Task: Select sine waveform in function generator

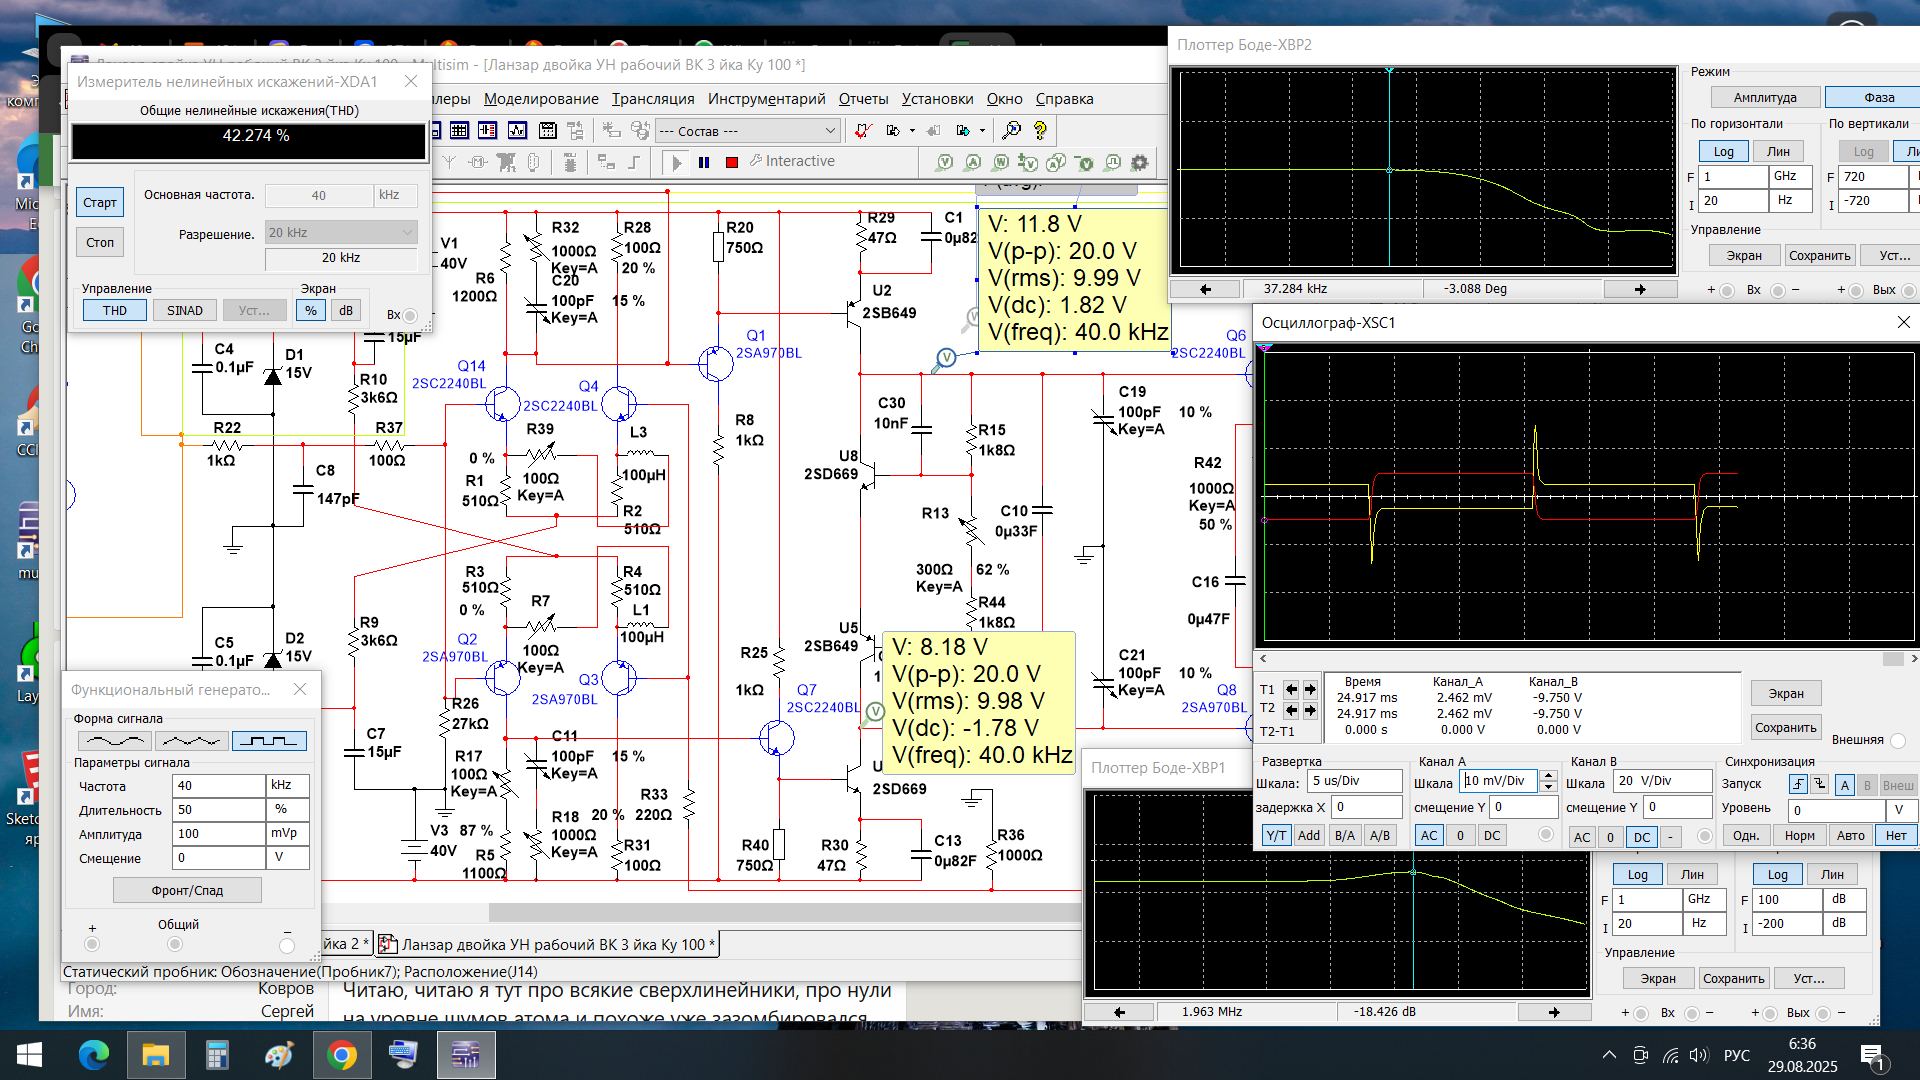Action: [x=114, y=741]
